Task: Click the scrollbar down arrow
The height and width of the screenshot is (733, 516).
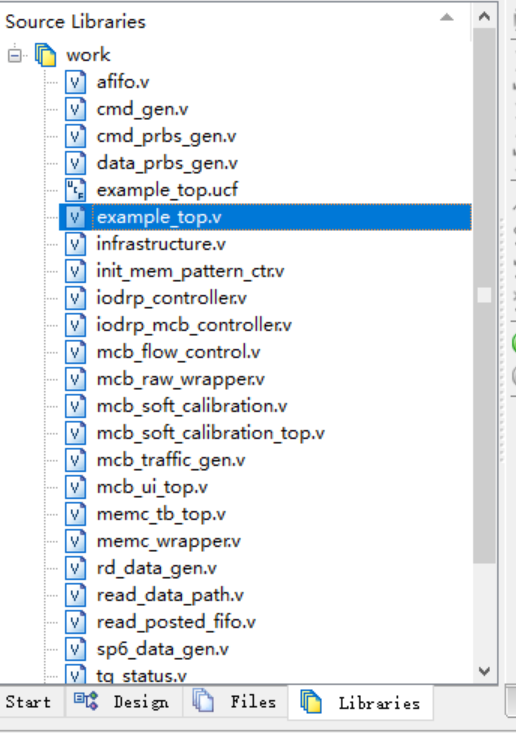Action: tap(485, 671)
